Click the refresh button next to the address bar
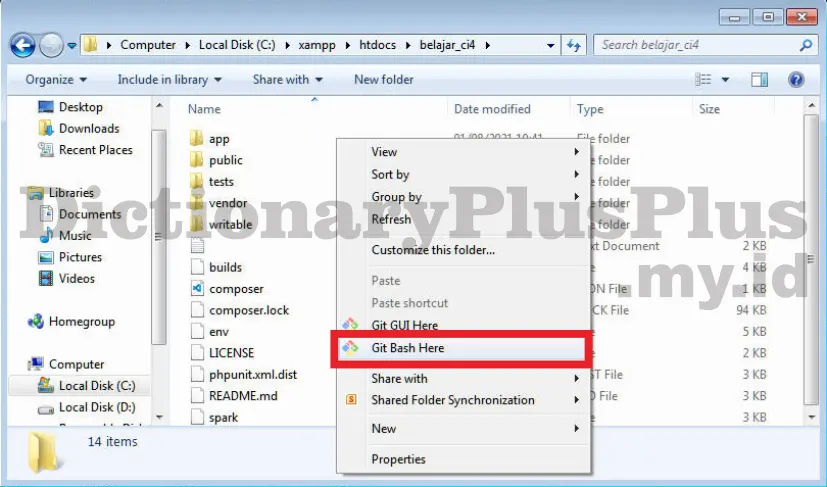The image size is (827, 487). (x=573, y=45)
